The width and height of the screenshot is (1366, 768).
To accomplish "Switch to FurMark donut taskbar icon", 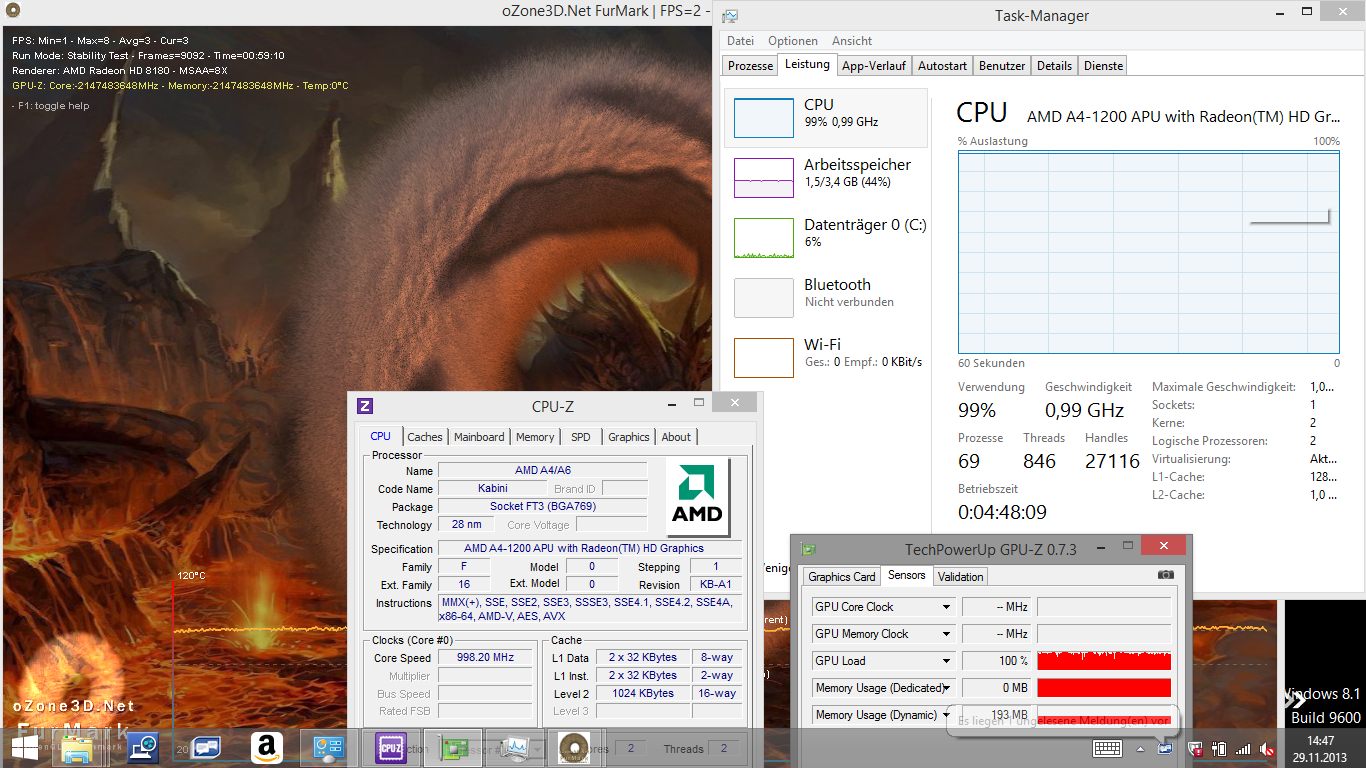I will (573, 748).
